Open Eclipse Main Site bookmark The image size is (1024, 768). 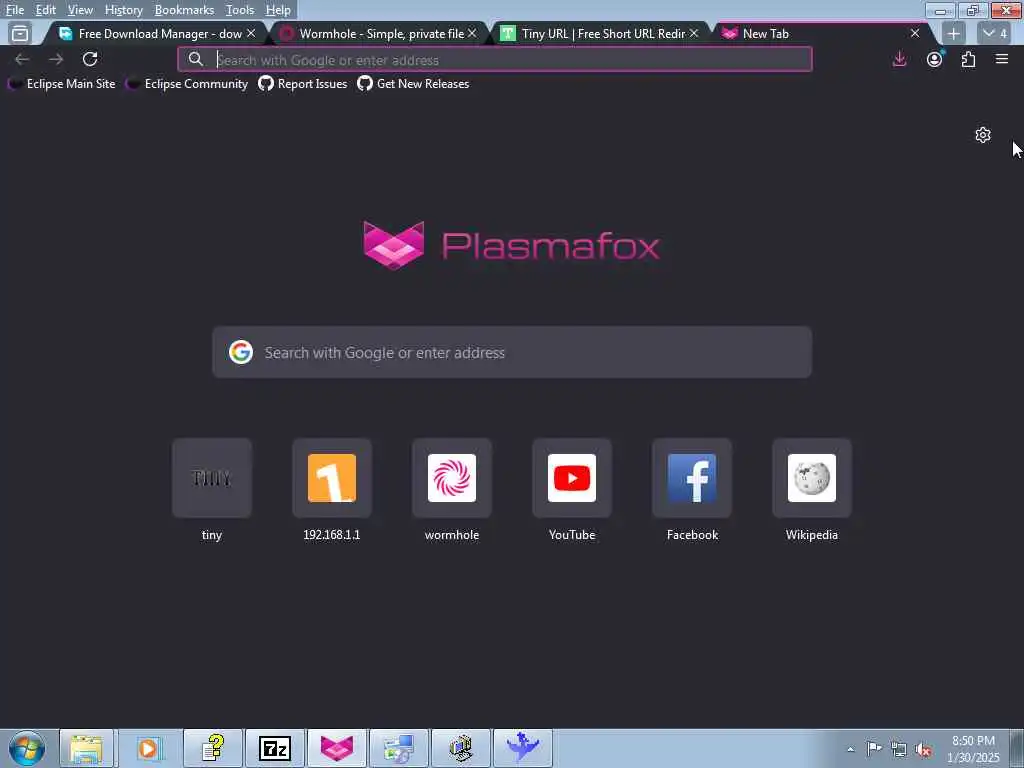pos(62,84)
